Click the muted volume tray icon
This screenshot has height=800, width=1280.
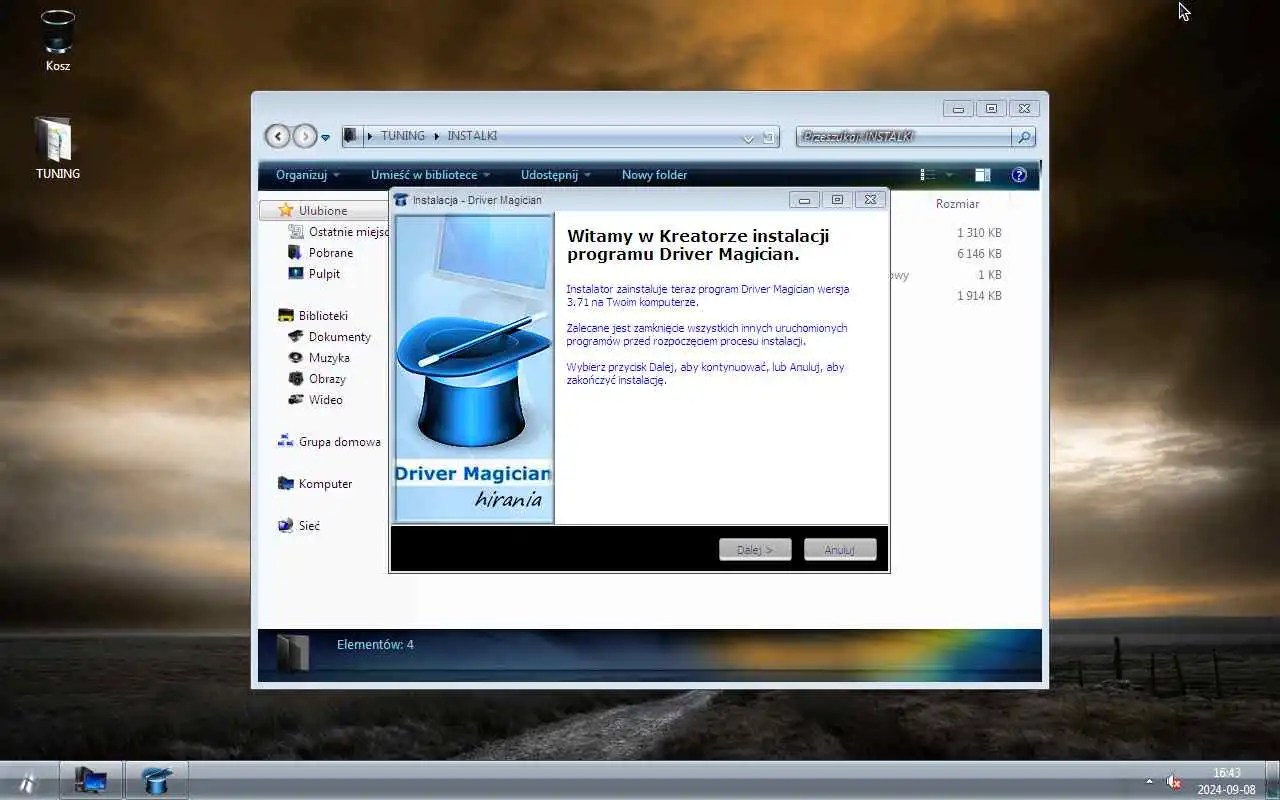click(x=1174, y=782)
